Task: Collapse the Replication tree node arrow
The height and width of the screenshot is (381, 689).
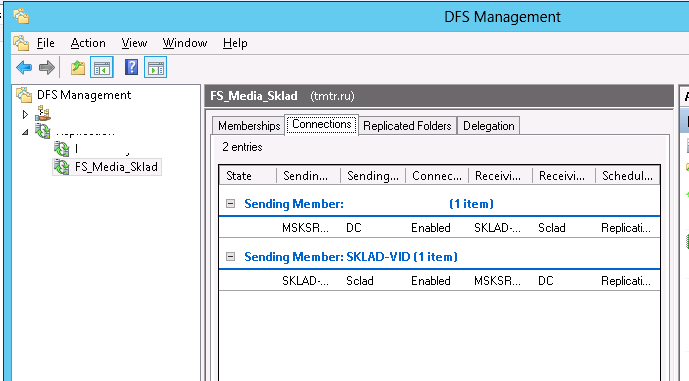Action: 25,132
